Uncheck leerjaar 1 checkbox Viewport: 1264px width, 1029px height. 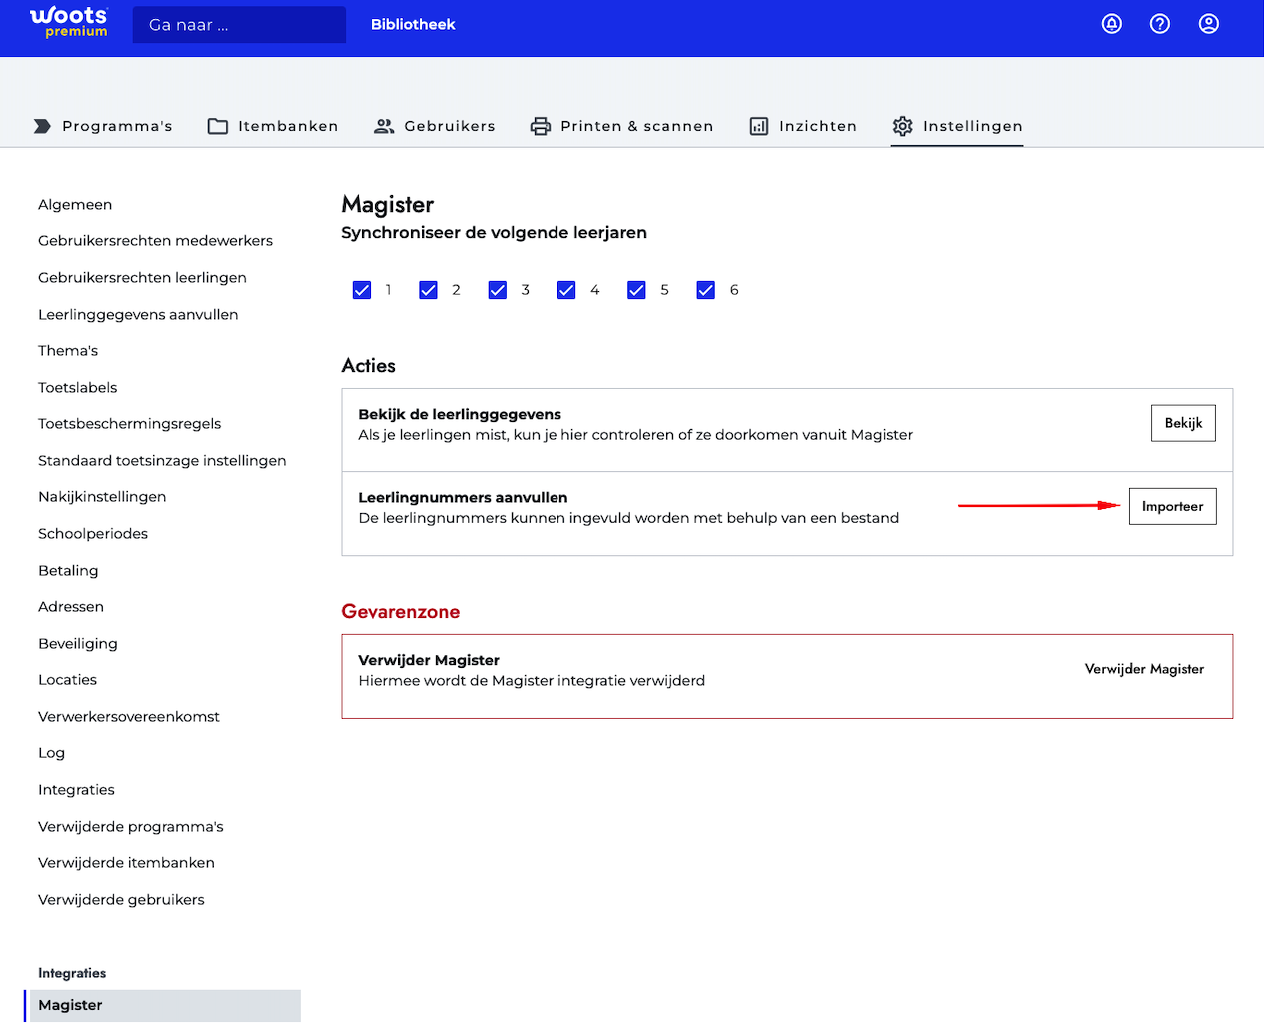tap(362, 290)
